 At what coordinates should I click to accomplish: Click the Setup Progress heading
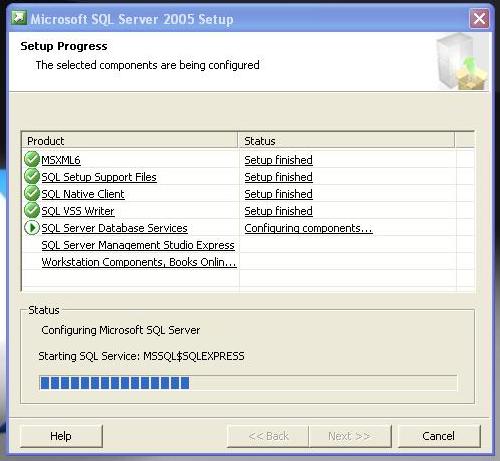64,46
